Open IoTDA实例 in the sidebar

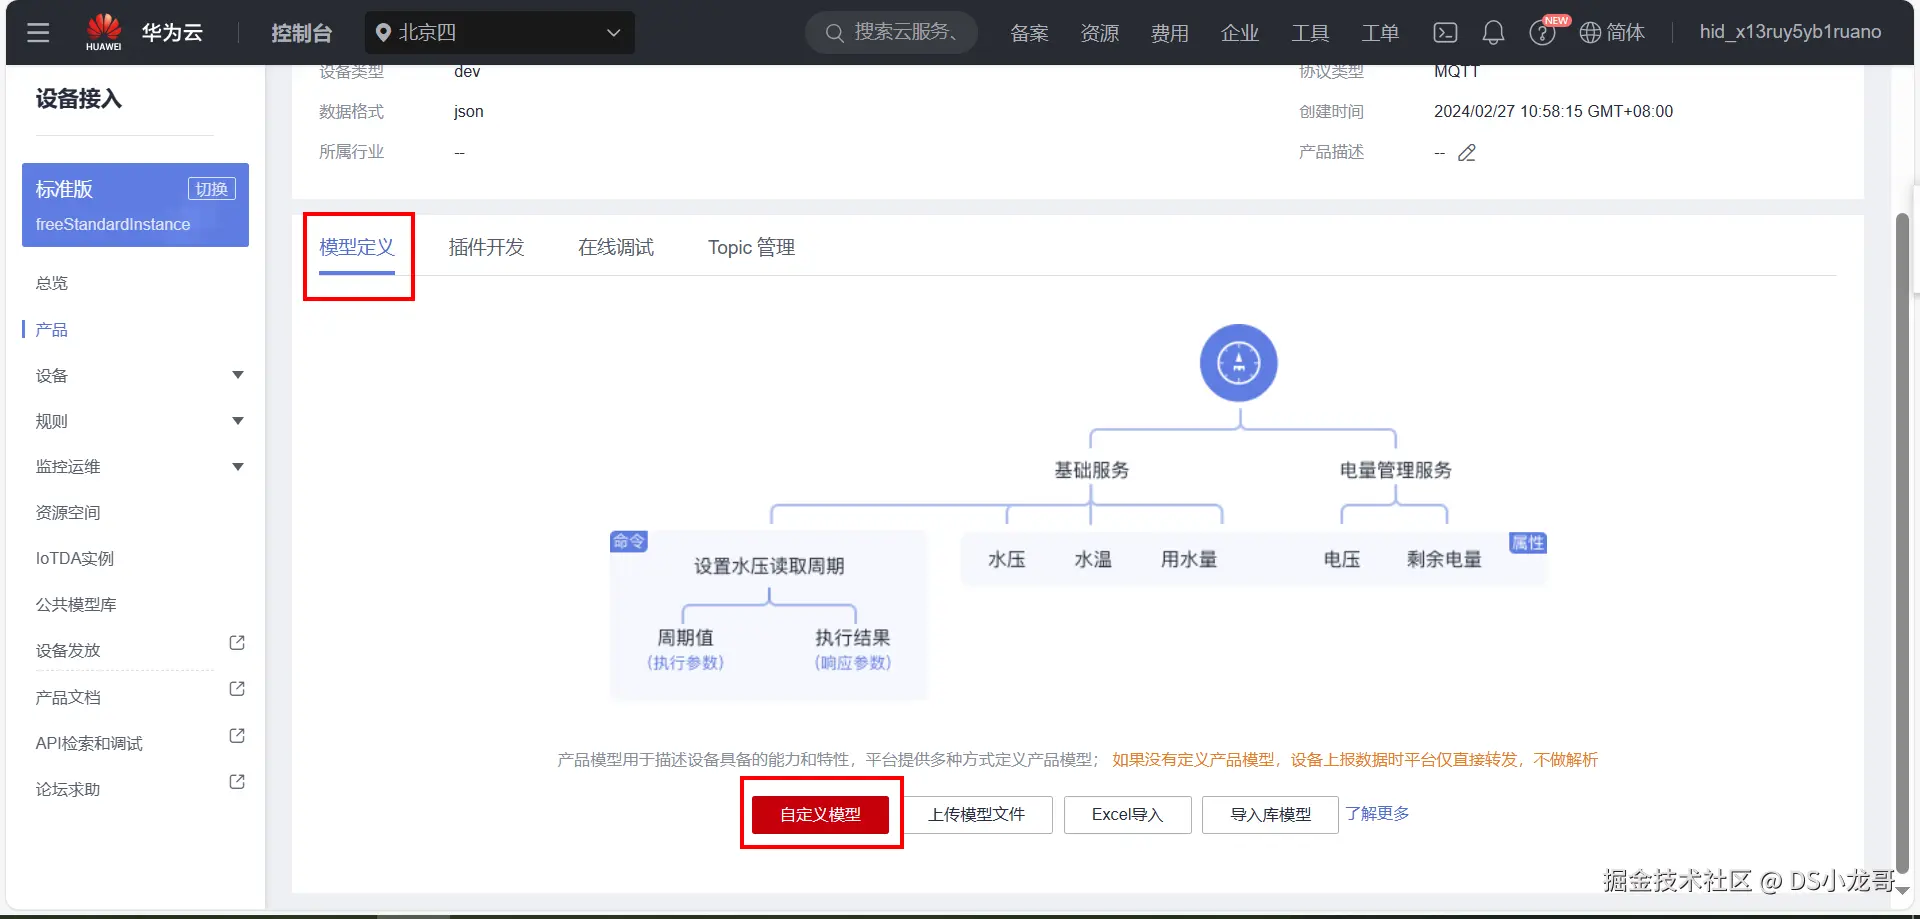(x=75, y=559)
